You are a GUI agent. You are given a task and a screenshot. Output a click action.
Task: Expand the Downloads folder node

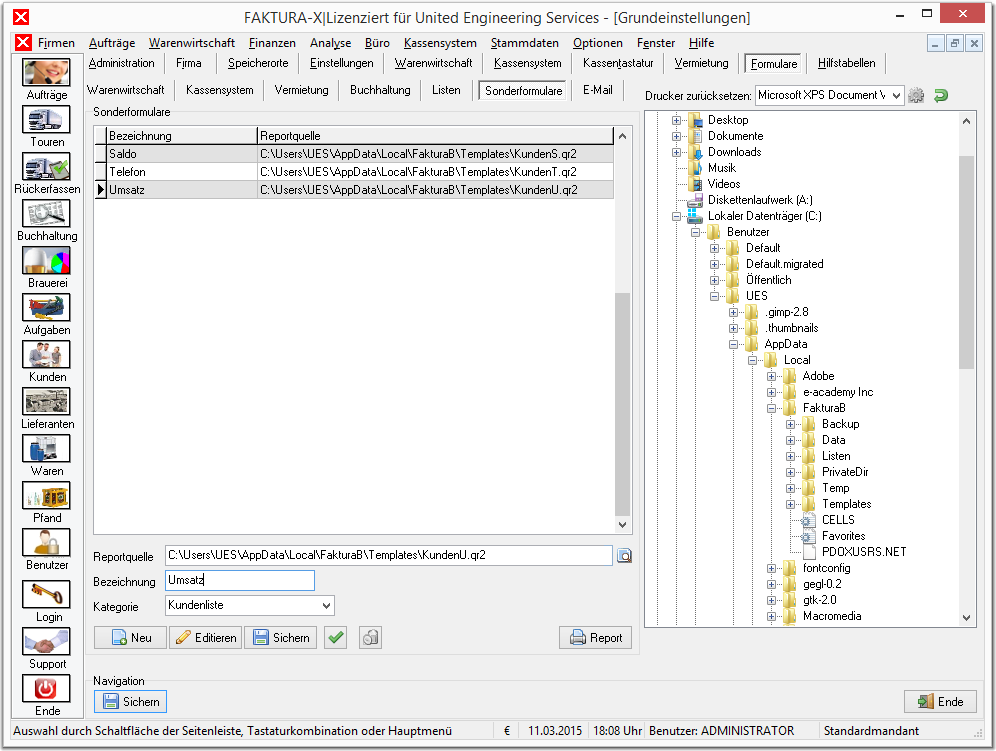(x=676, y=152)
